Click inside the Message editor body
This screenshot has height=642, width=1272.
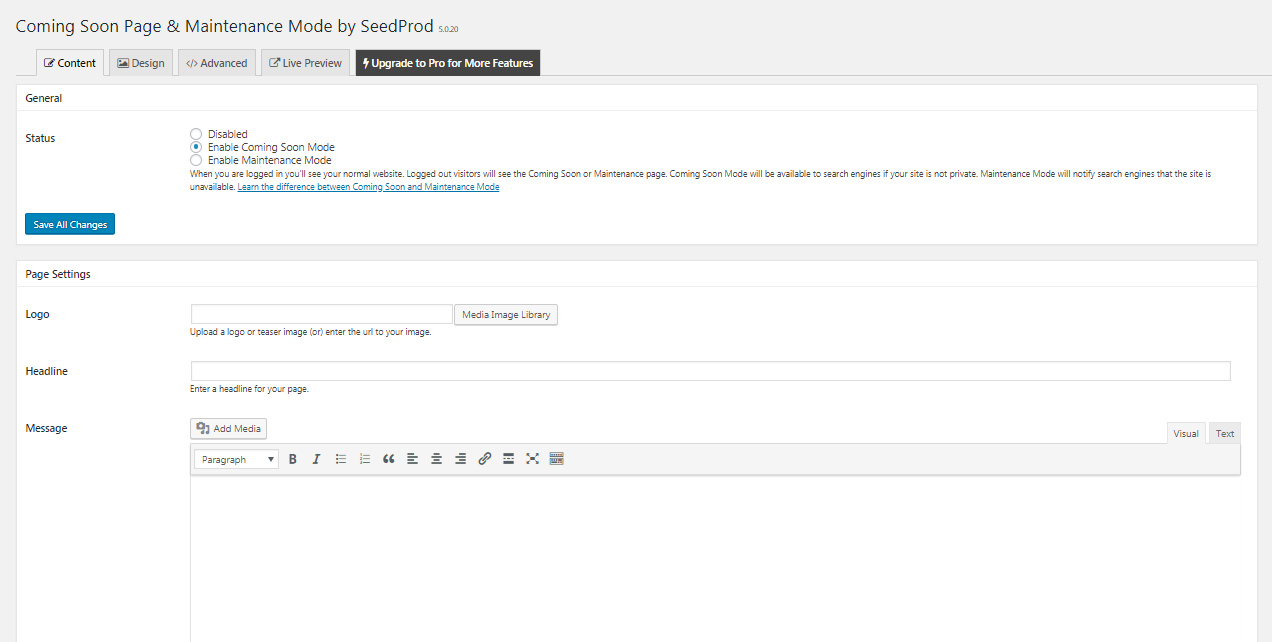[715, 558]
